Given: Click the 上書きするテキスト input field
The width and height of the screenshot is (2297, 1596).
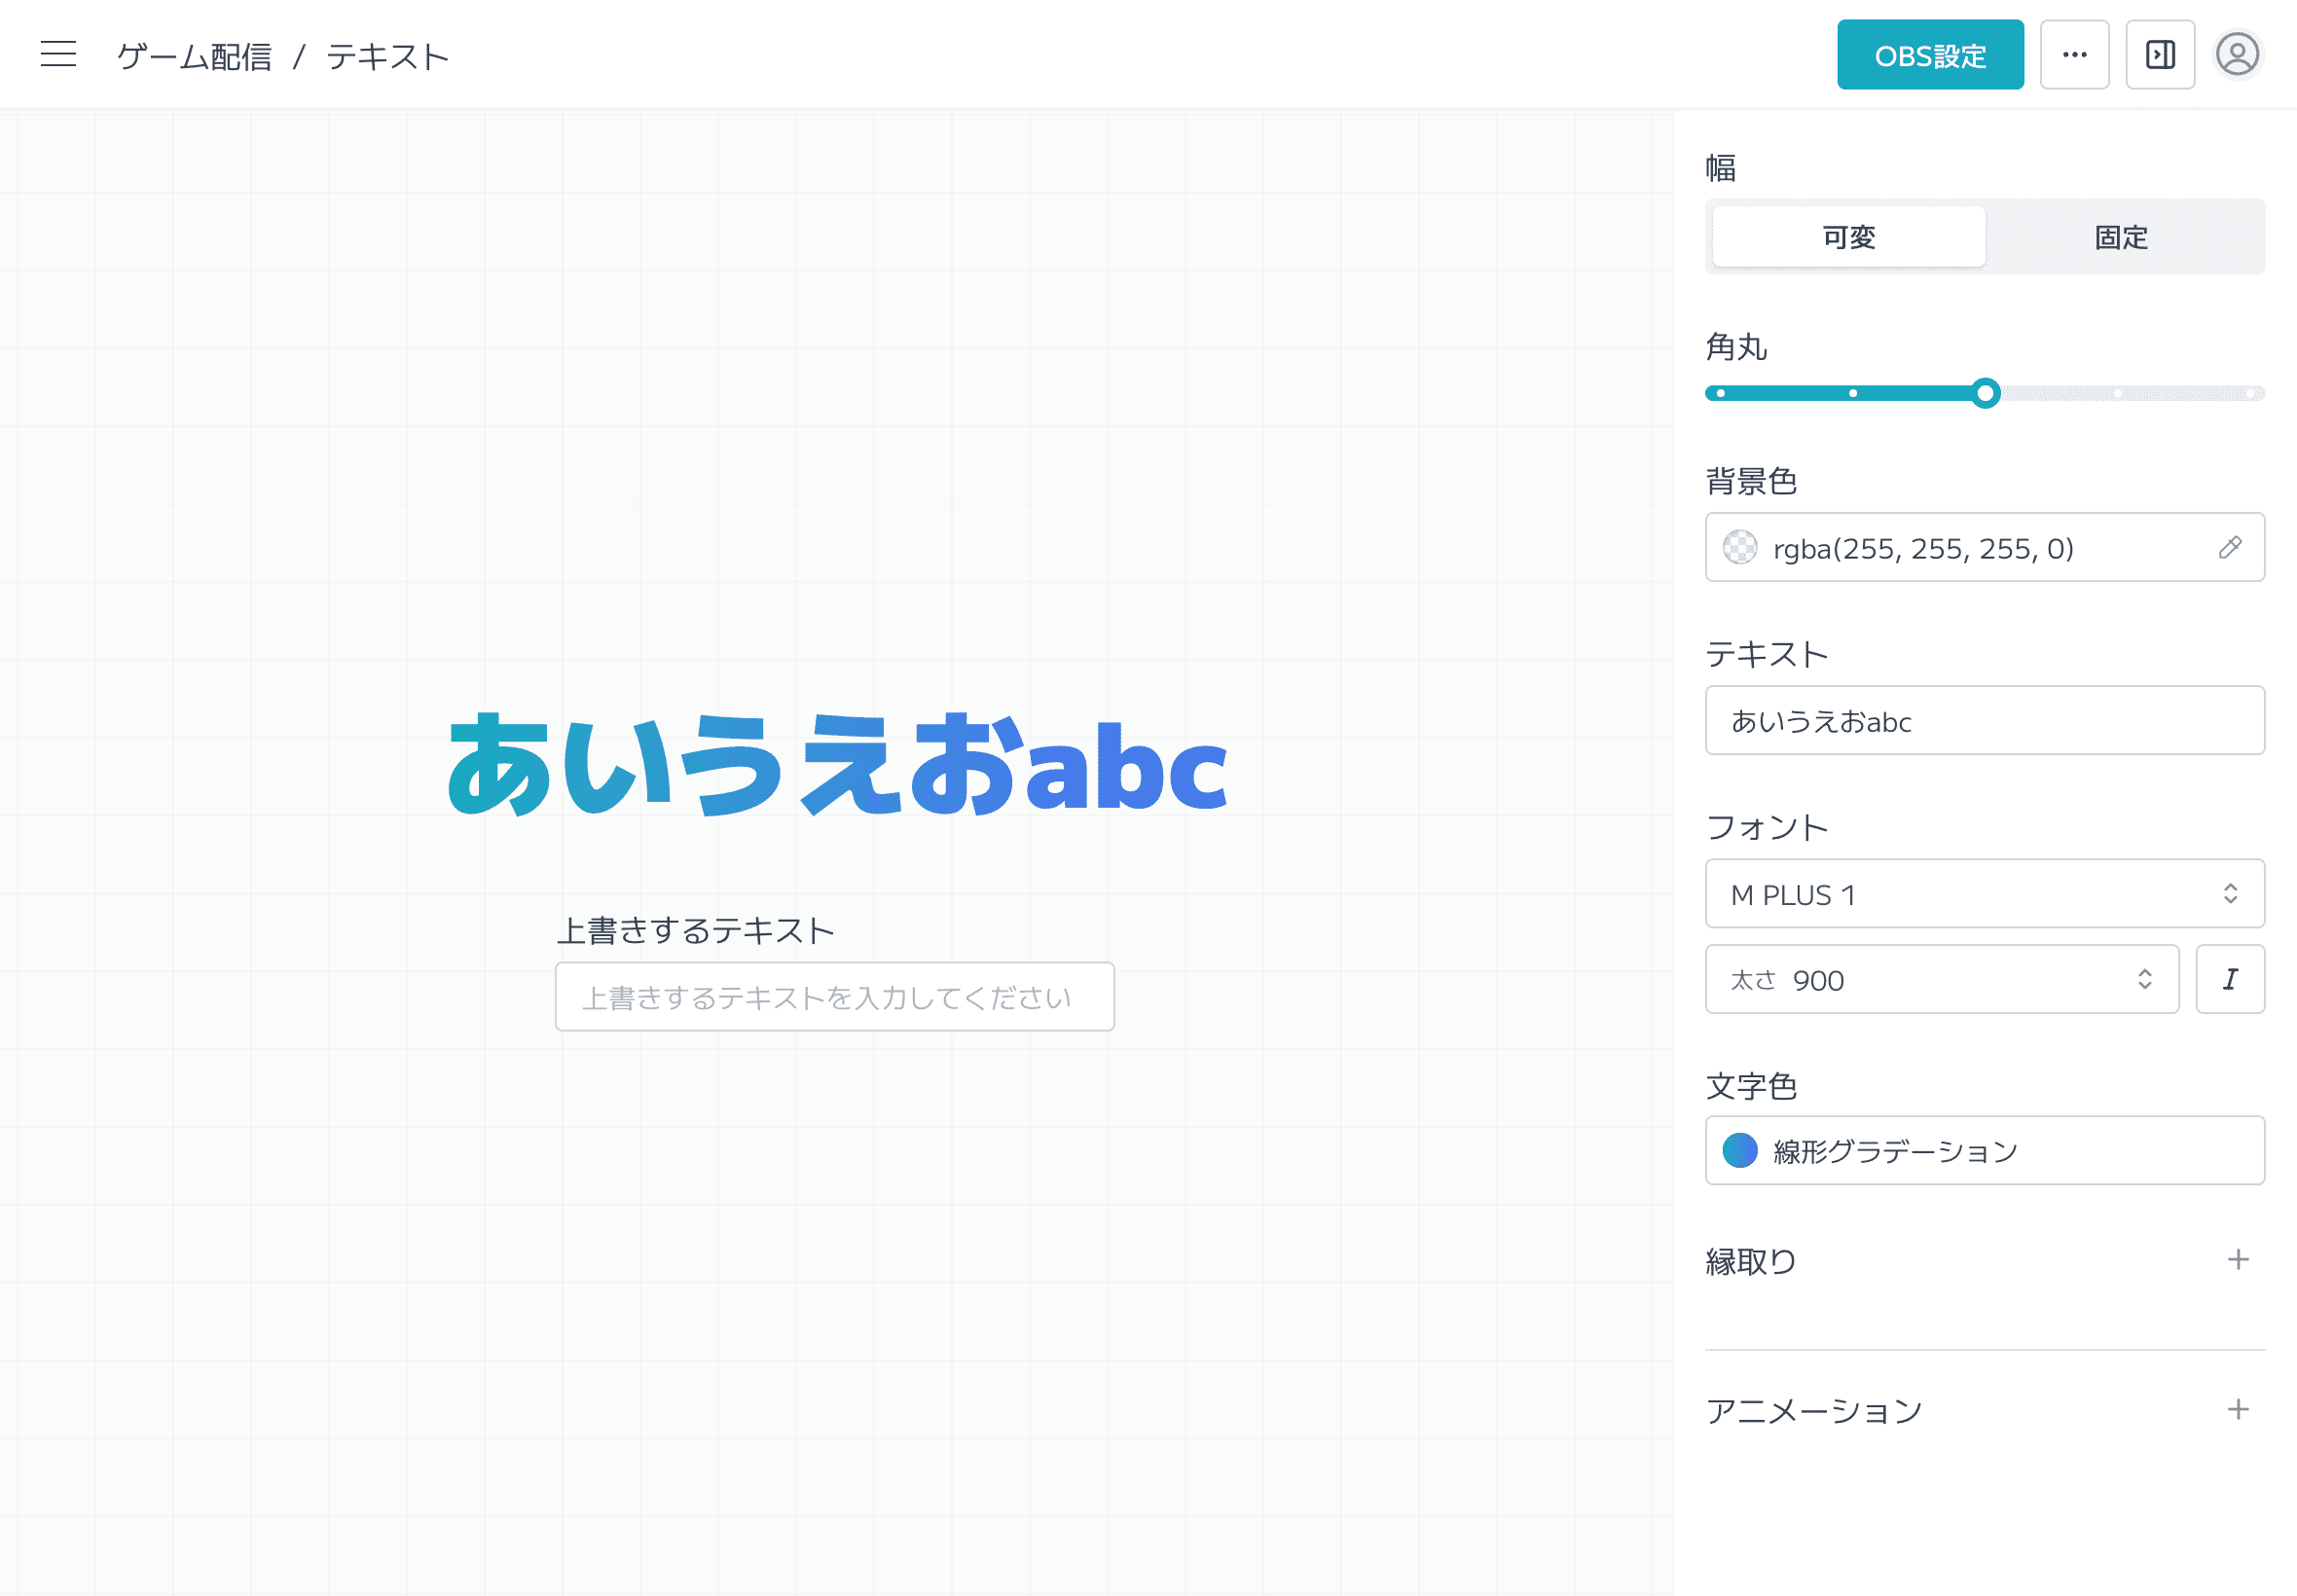Looking at the screenshot, I should pyautogui.click(x=833, y=995).
